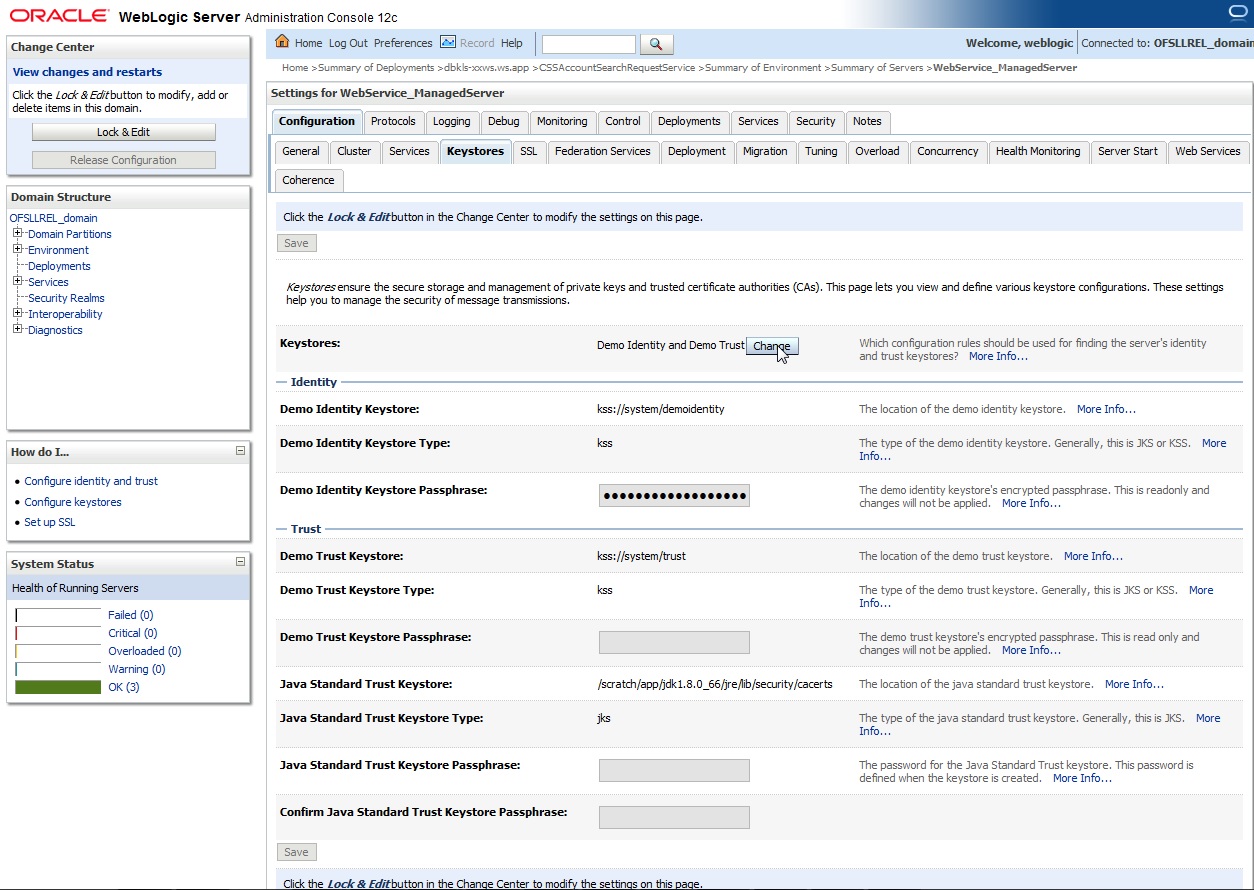Click the Oracle logo icon at top right
Viewport: 1254px width, 890px height.
coord(1240,12)
